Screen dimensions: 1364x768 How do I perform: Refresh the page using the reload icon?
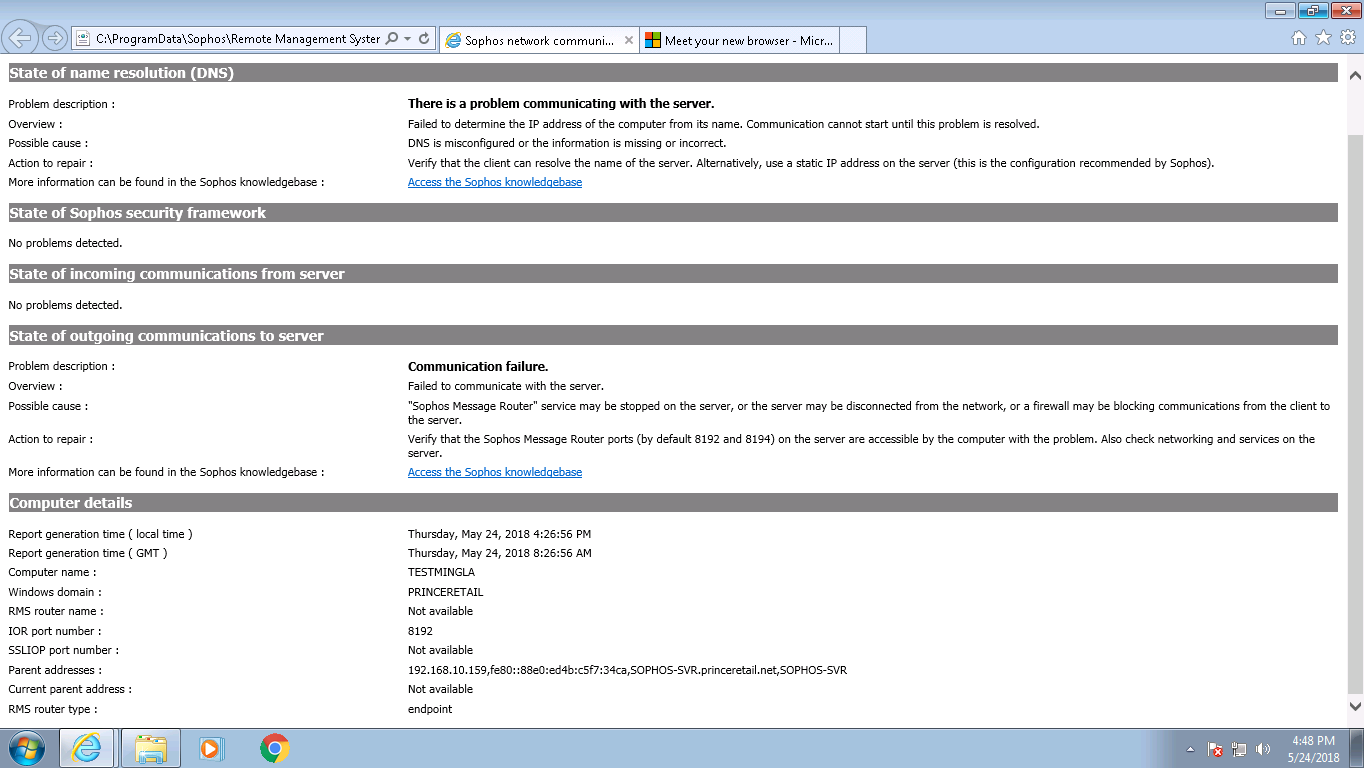(x=424, y=39)
